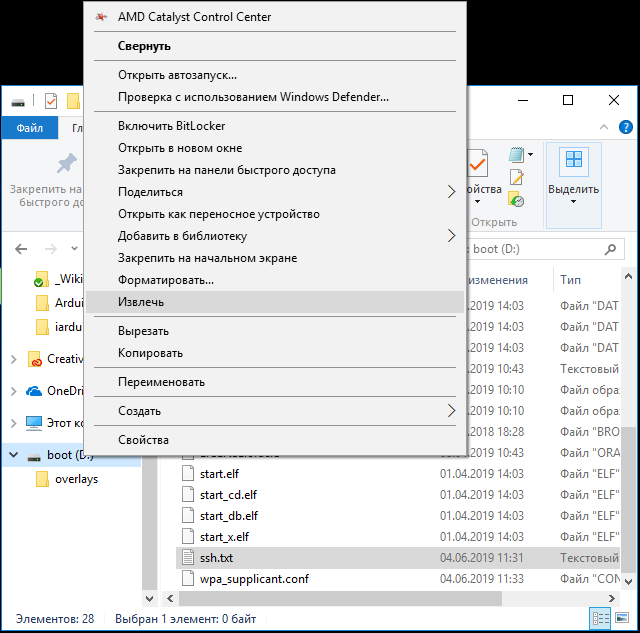
Task: Open Добавить в библиотеку entry
Action: pos(275,236)
